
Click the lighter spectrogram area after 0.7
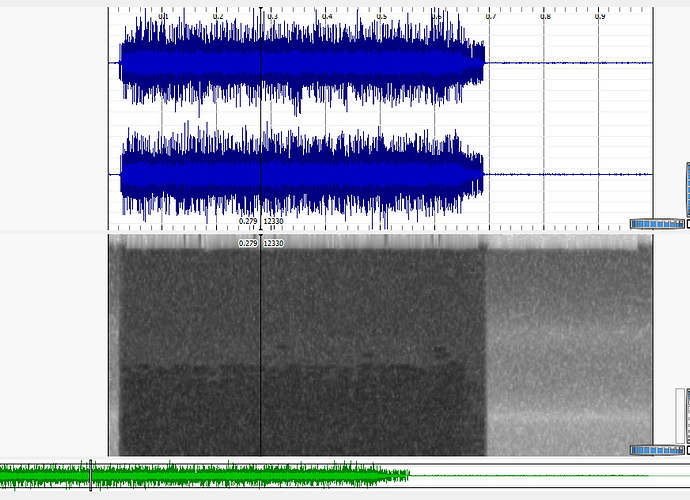(568, 340)
